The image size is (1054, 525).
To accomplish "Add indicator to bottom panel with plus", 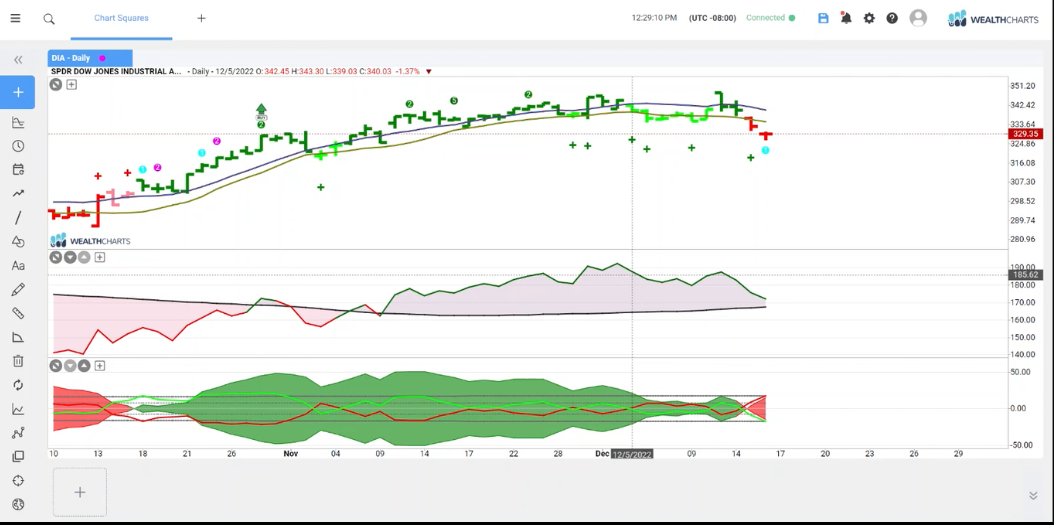I will click(99, 366).
